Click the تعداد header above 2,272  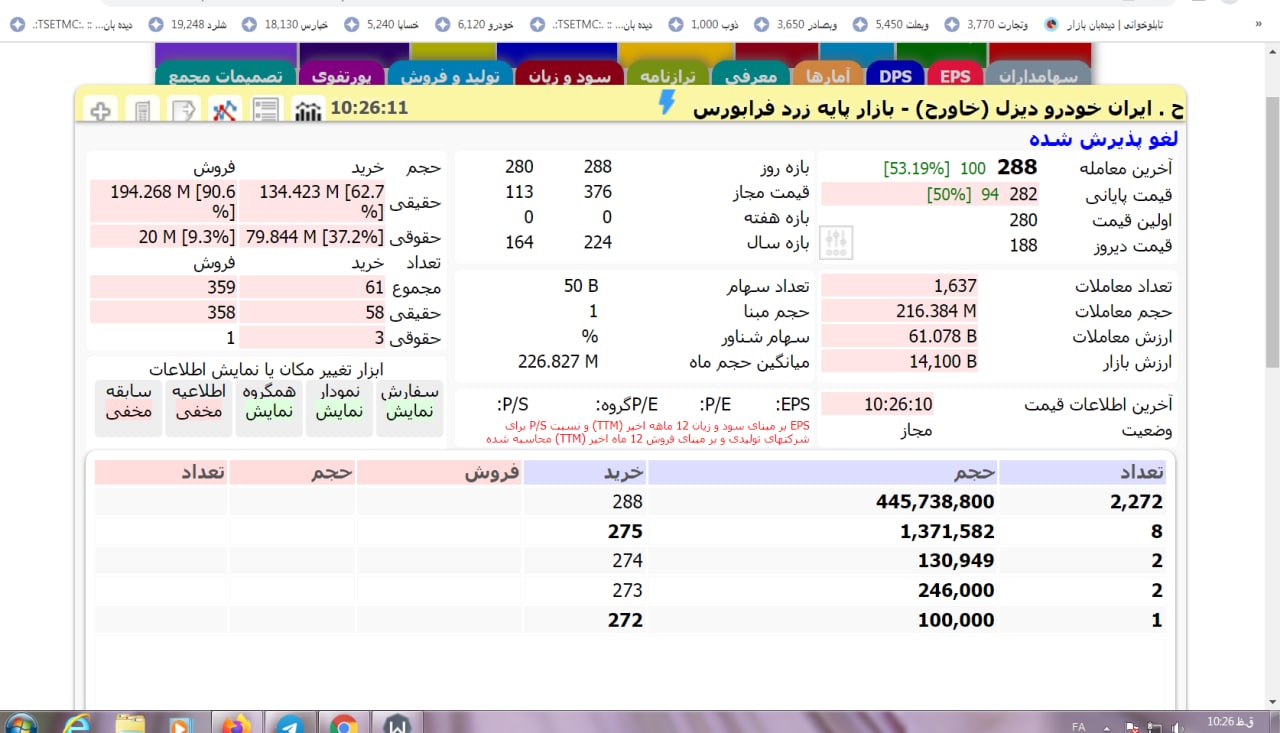tap(1083, 472)
